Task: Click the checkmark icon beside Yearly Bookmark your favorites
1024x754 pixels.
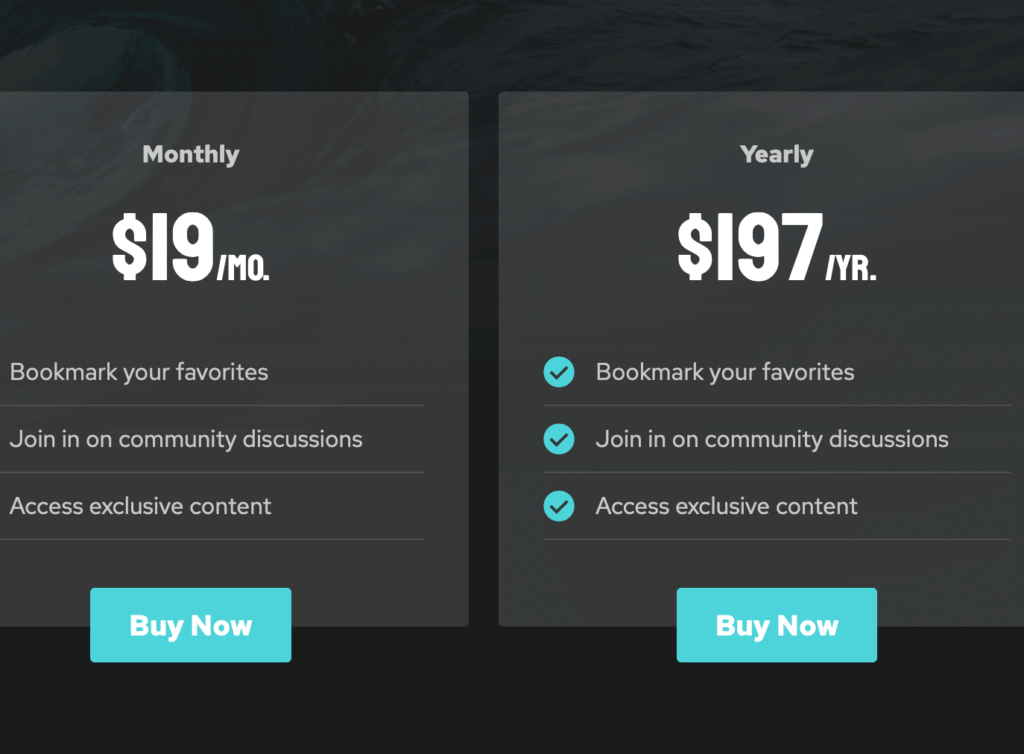Action: (x=559, y=372)
